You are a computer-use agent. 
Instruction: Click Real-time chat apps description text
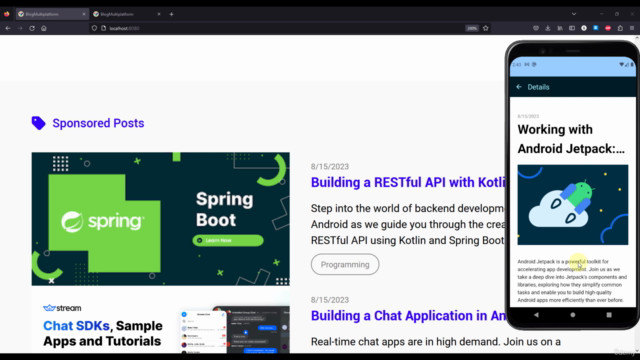click(x=436, y=342)
